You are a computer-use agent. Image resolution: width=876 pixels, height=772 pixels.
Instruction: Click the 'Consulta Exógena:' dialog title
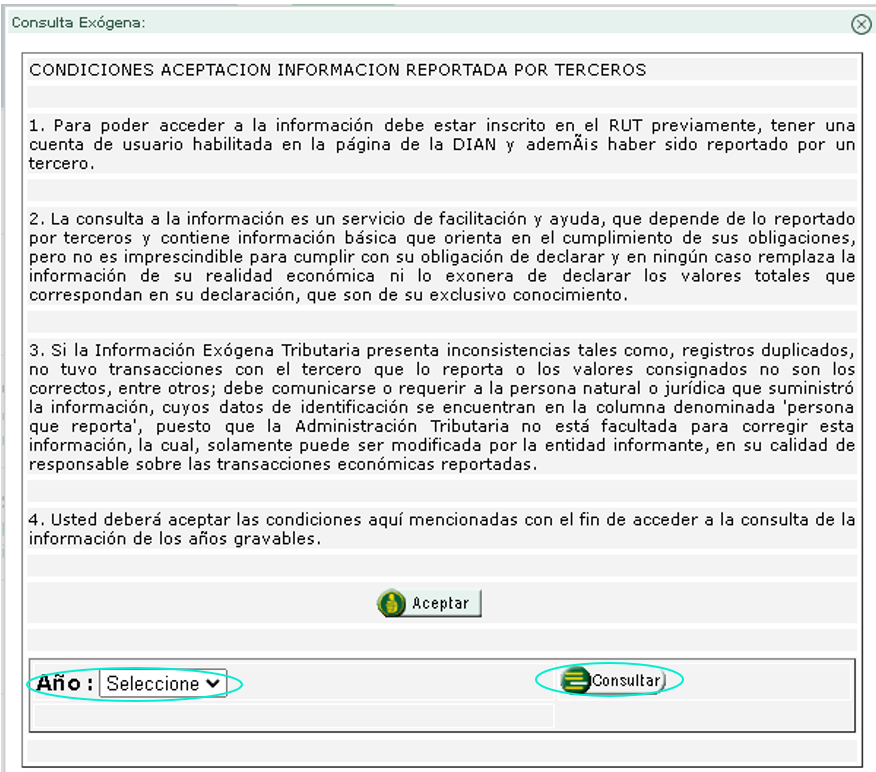click(x=78, y=23)
